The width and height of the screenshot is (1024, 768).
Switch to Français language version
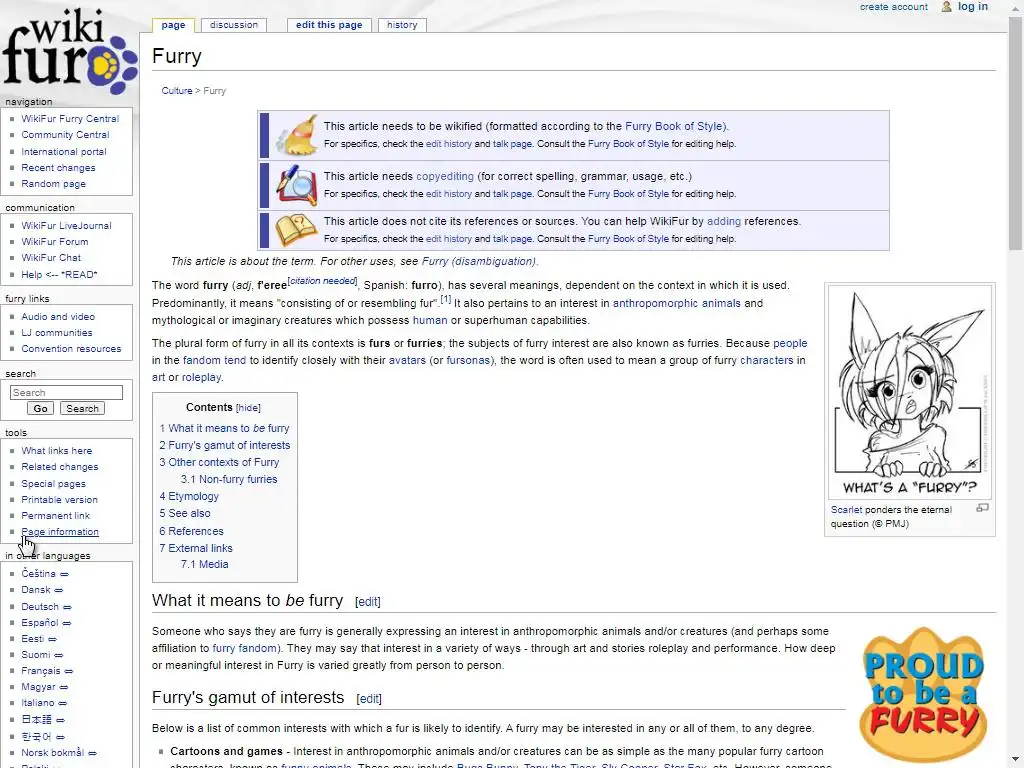click(40, 671)
